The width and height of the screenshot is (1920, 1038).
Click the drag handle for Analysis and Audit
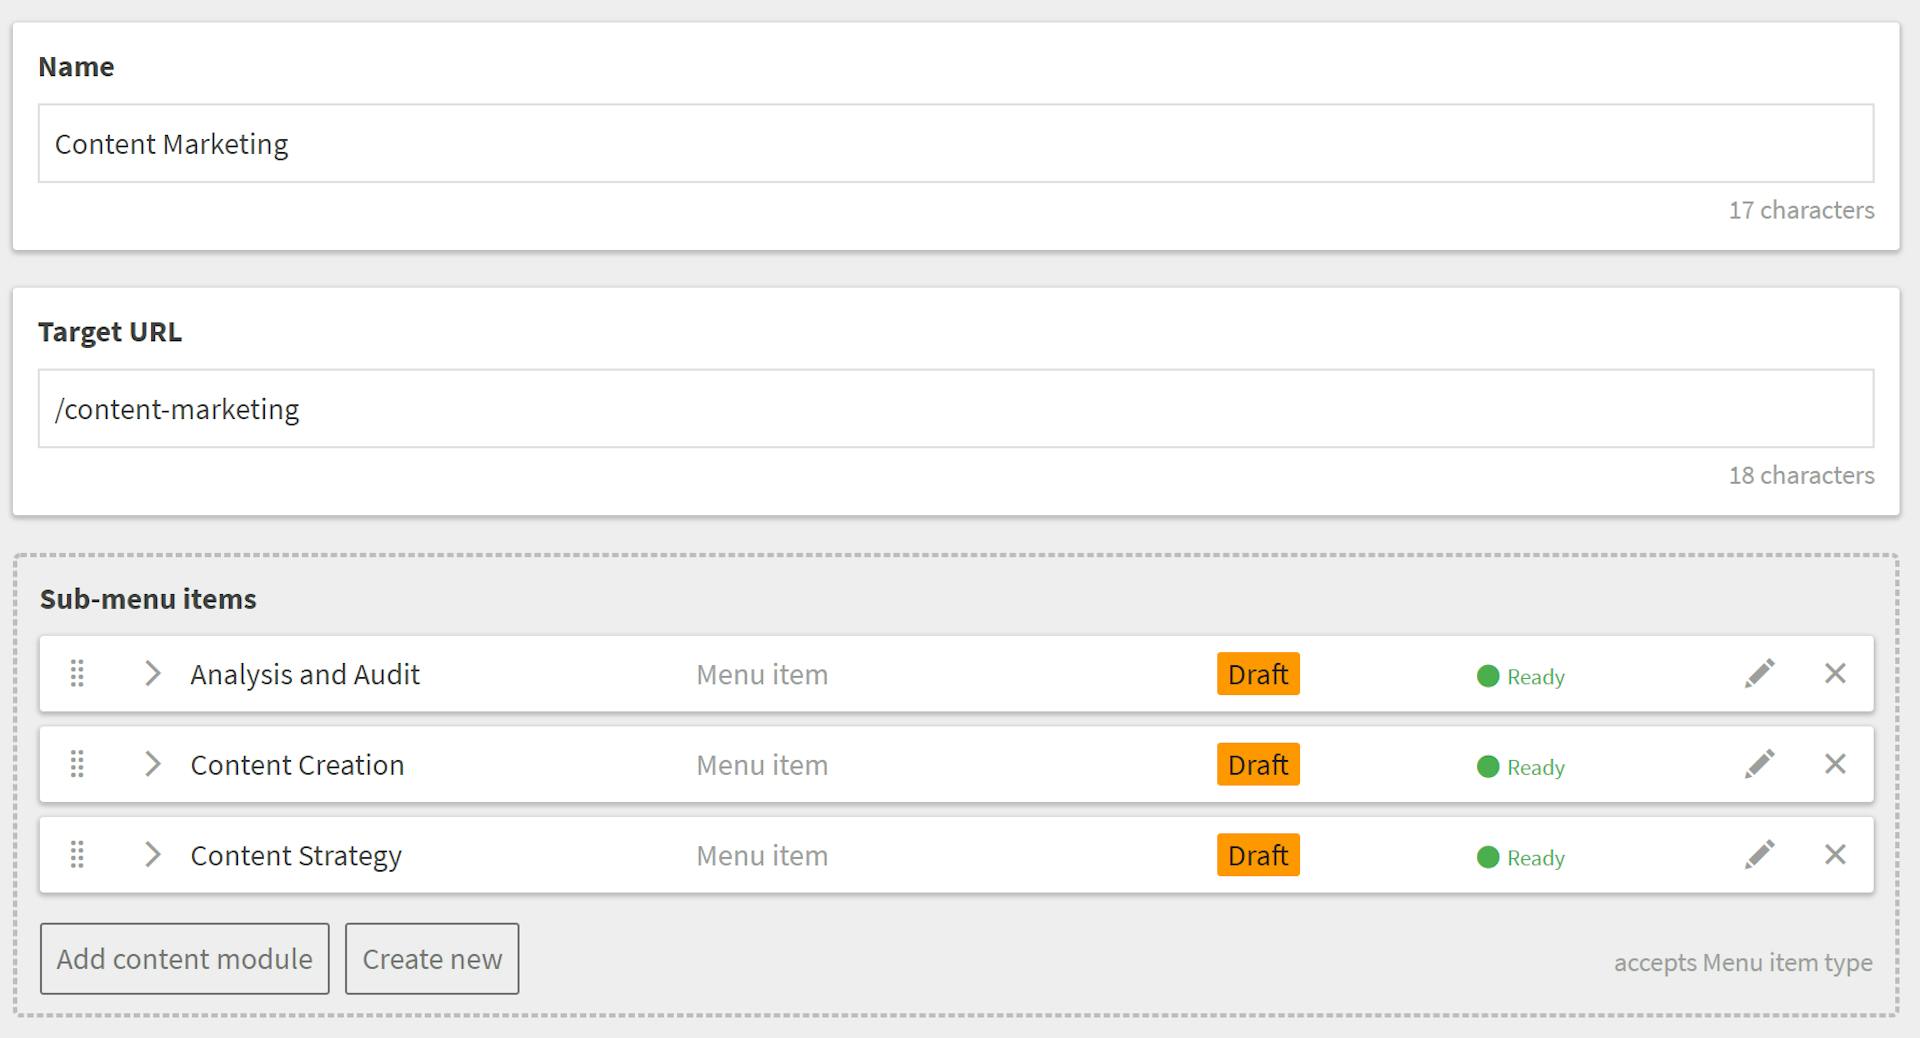point(77,674)
